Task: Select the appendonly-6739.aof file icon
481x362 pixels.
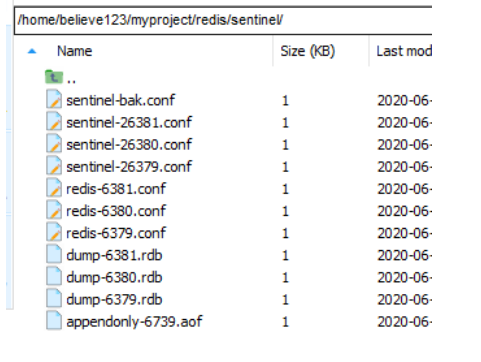Action: (x=54, y=320)
